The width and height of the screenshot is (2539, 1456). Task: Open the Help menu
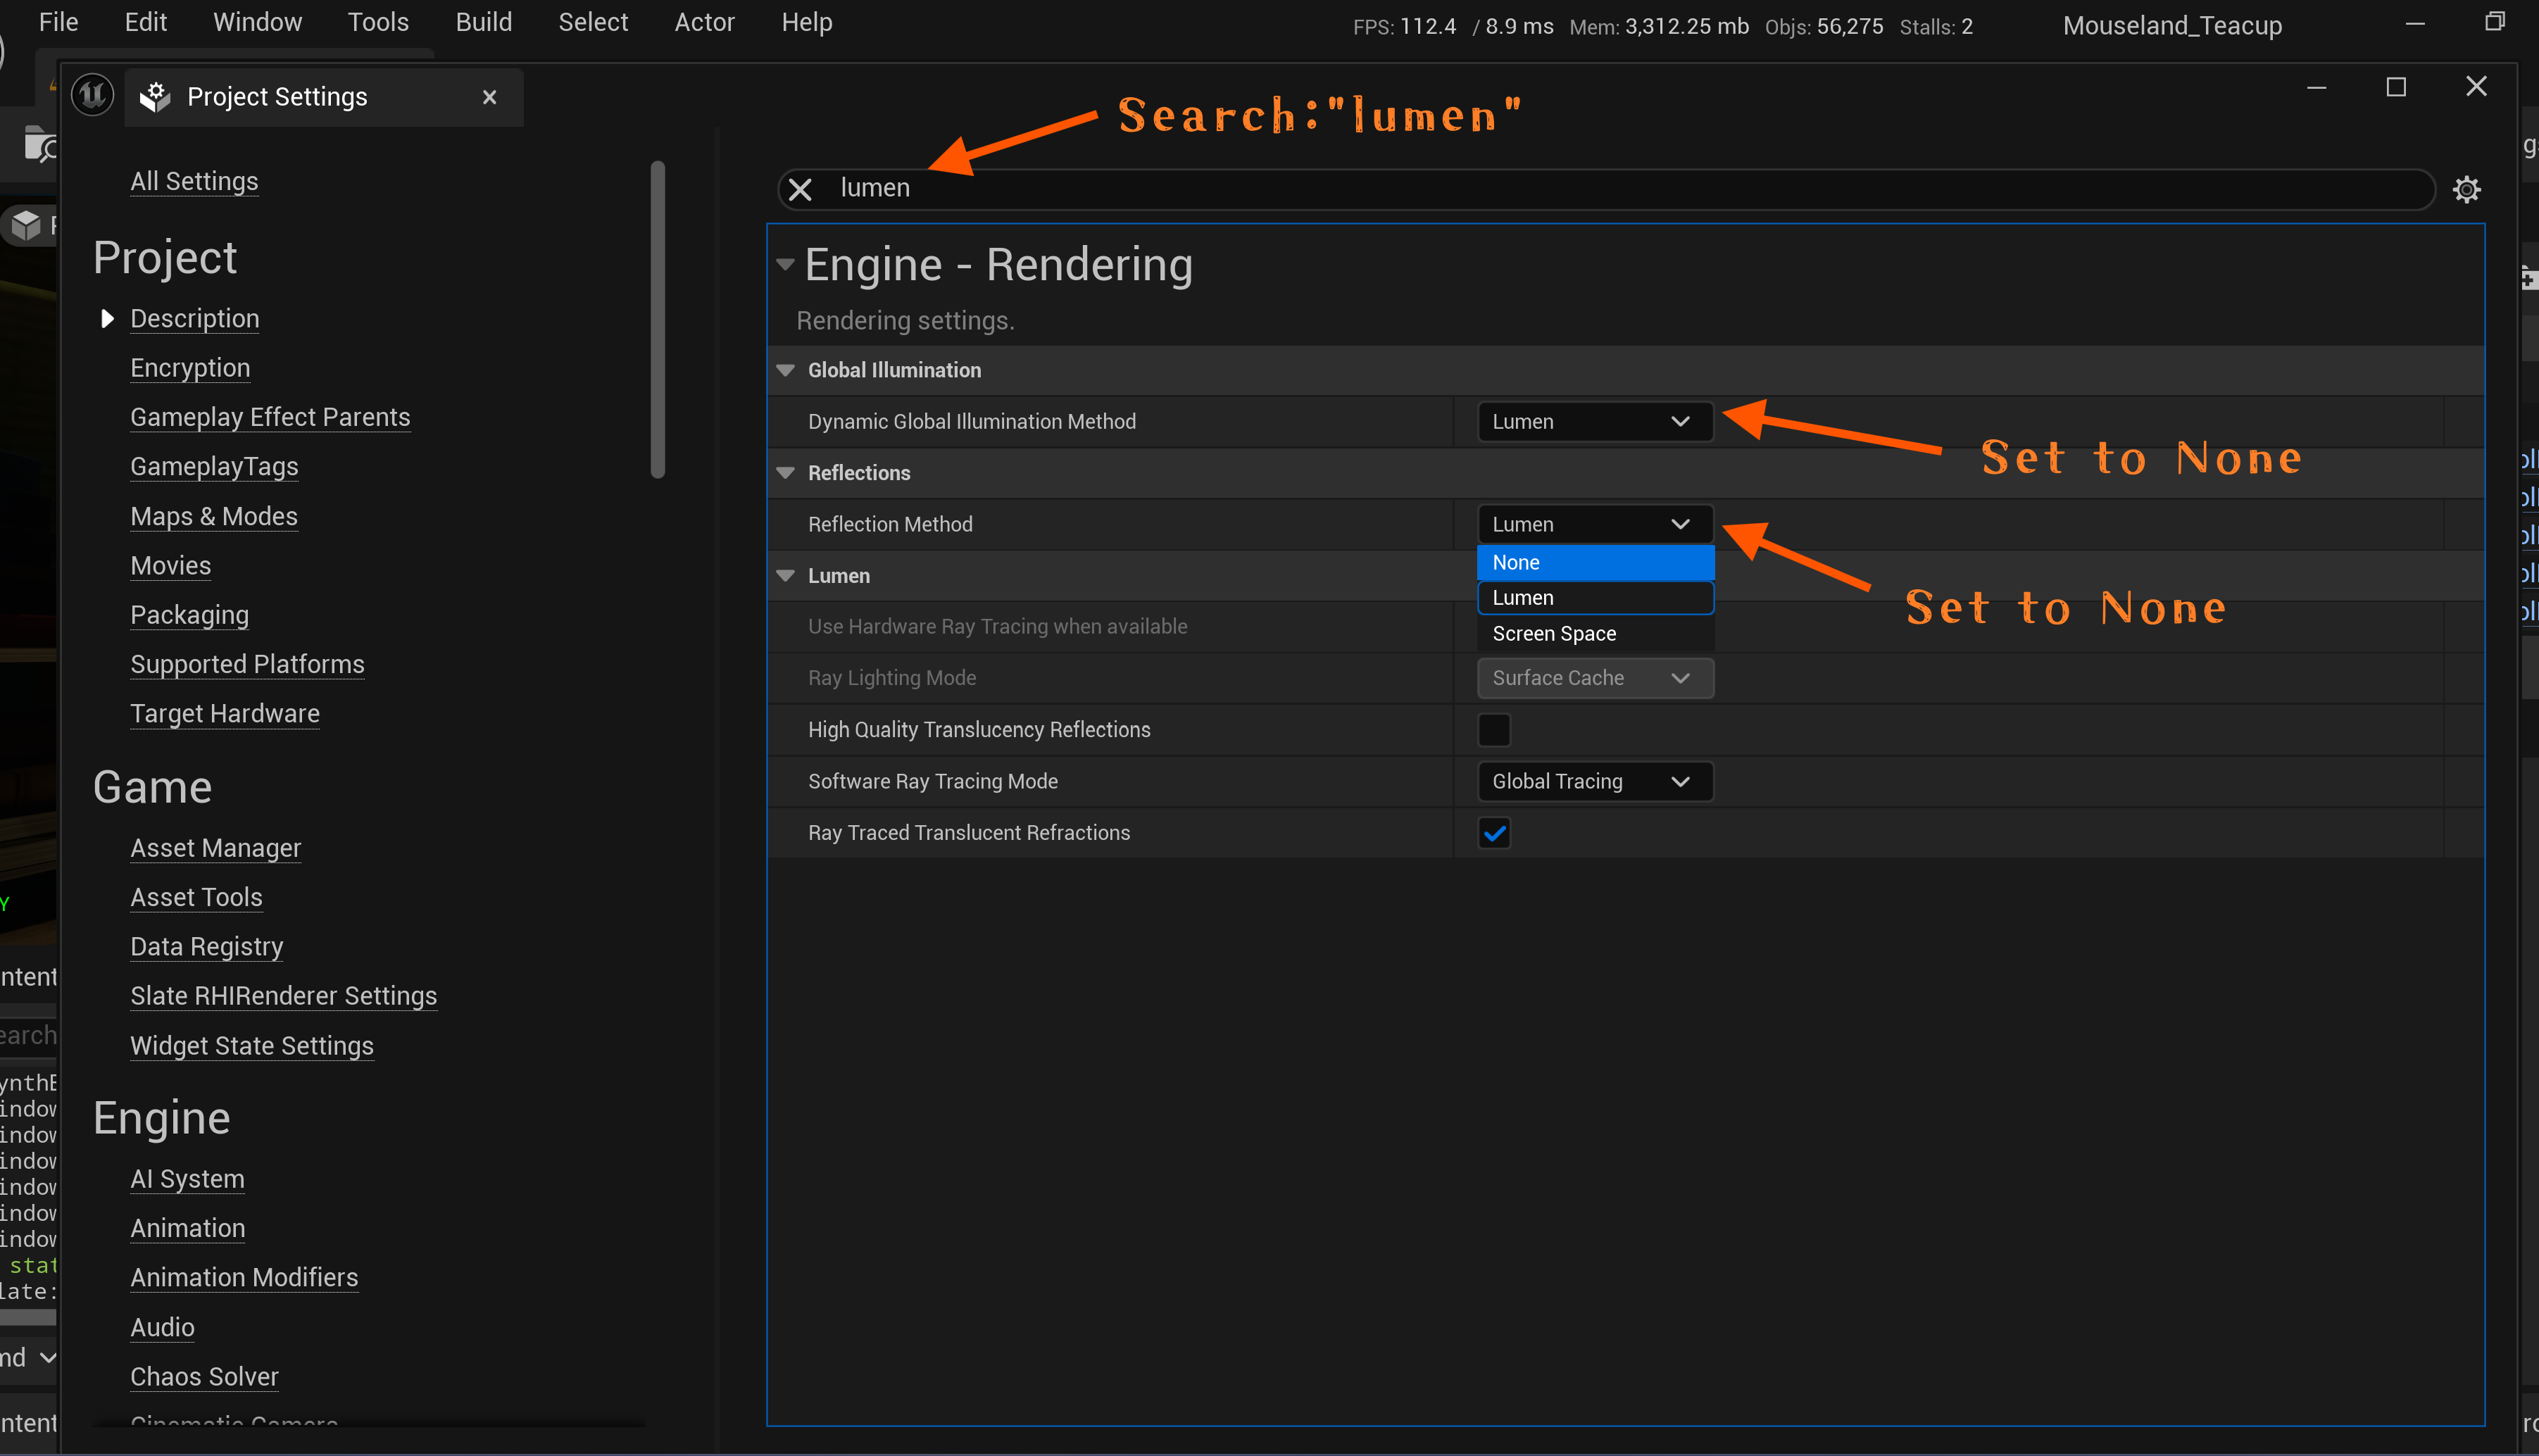807,22
